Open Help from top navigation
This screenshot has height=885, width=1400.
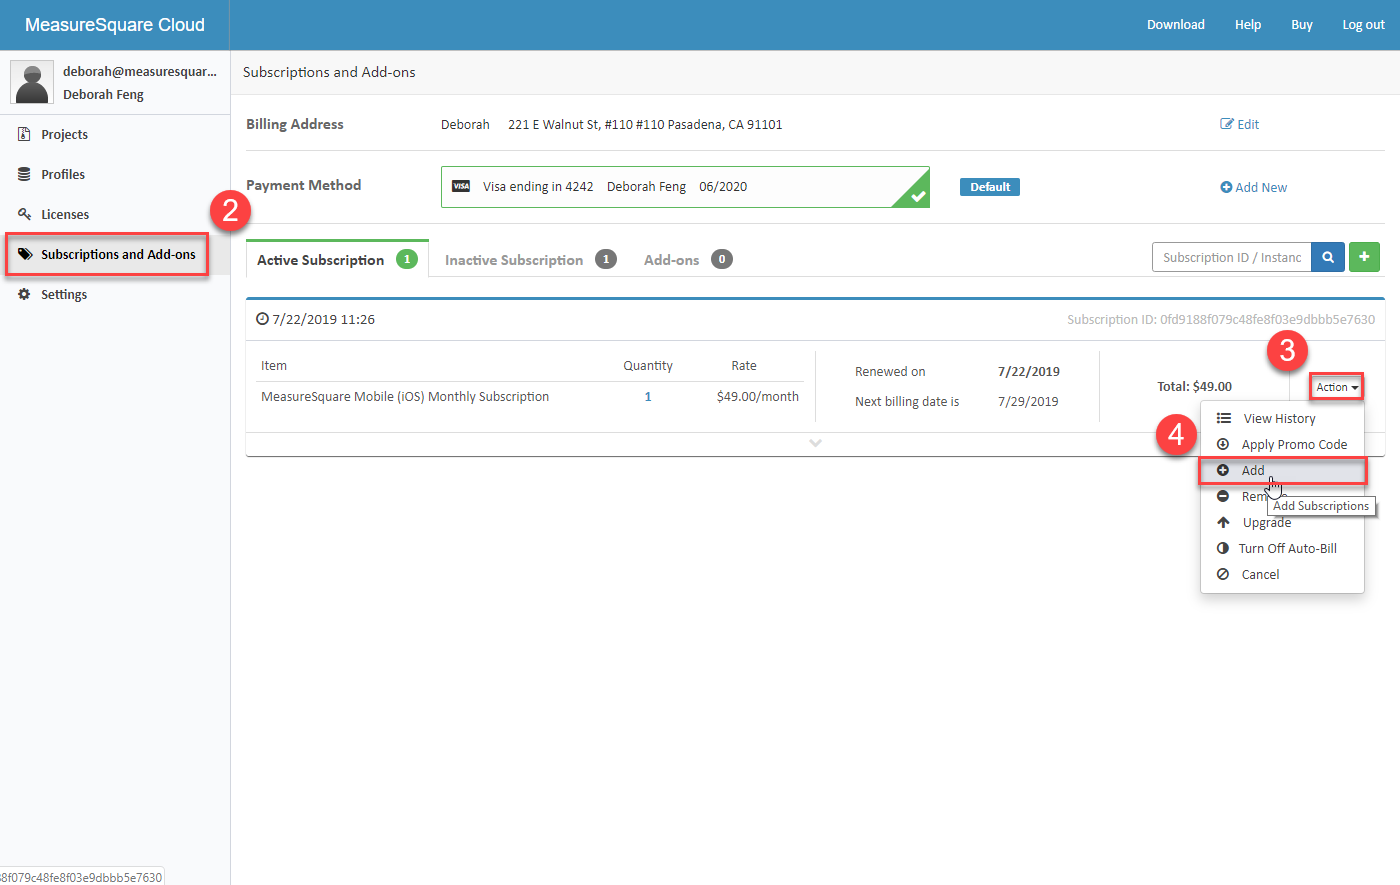(x=1248, y=24)
